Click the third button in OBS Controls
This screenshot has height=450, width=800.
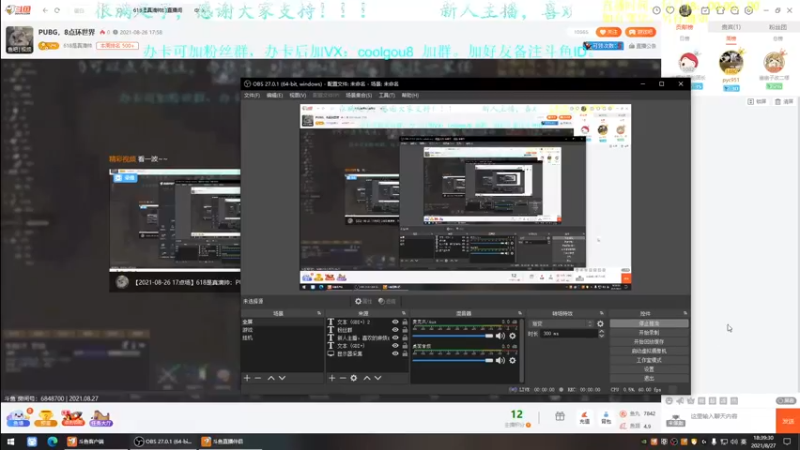[648, 342]
